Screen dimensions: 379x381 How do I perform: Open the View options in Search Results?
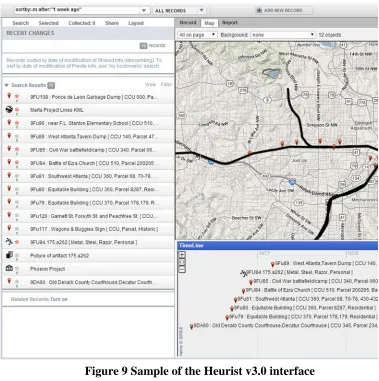click(150, 84)
